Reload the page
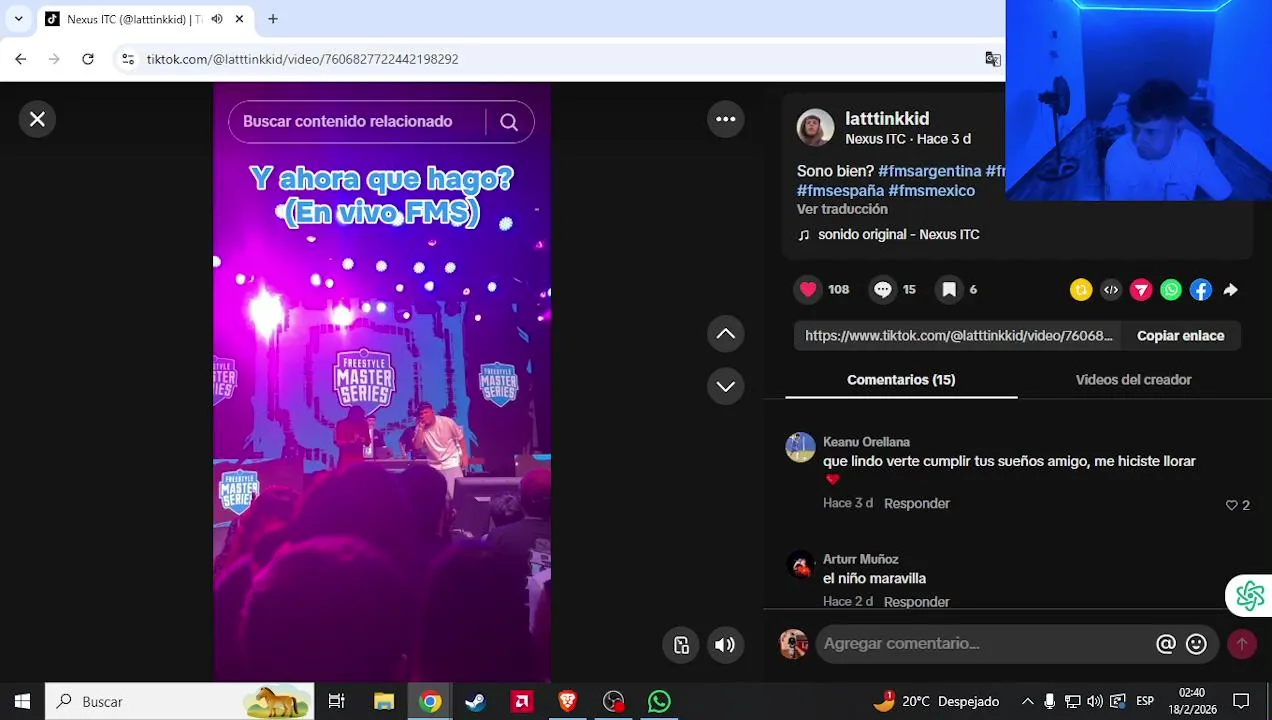 (x=88, y=59)
